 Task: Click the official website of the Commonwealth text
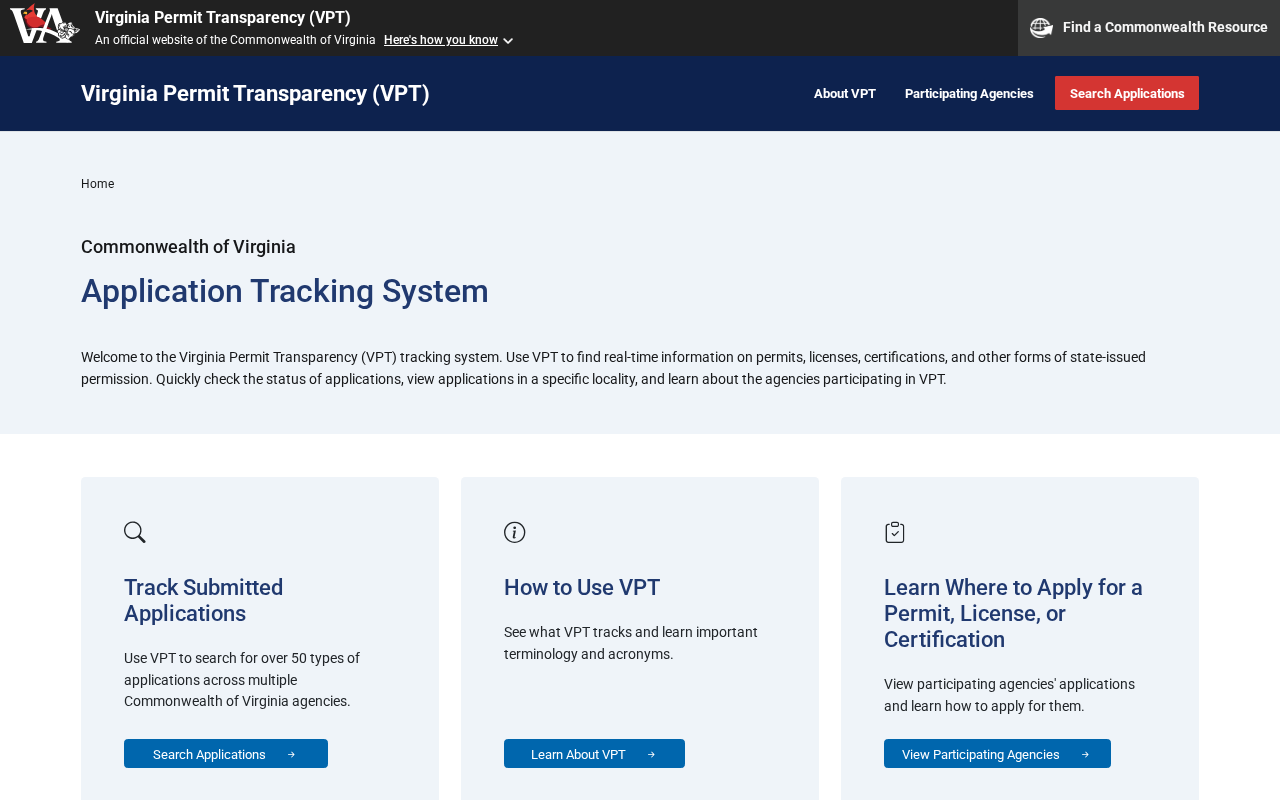tap(235, 40)
